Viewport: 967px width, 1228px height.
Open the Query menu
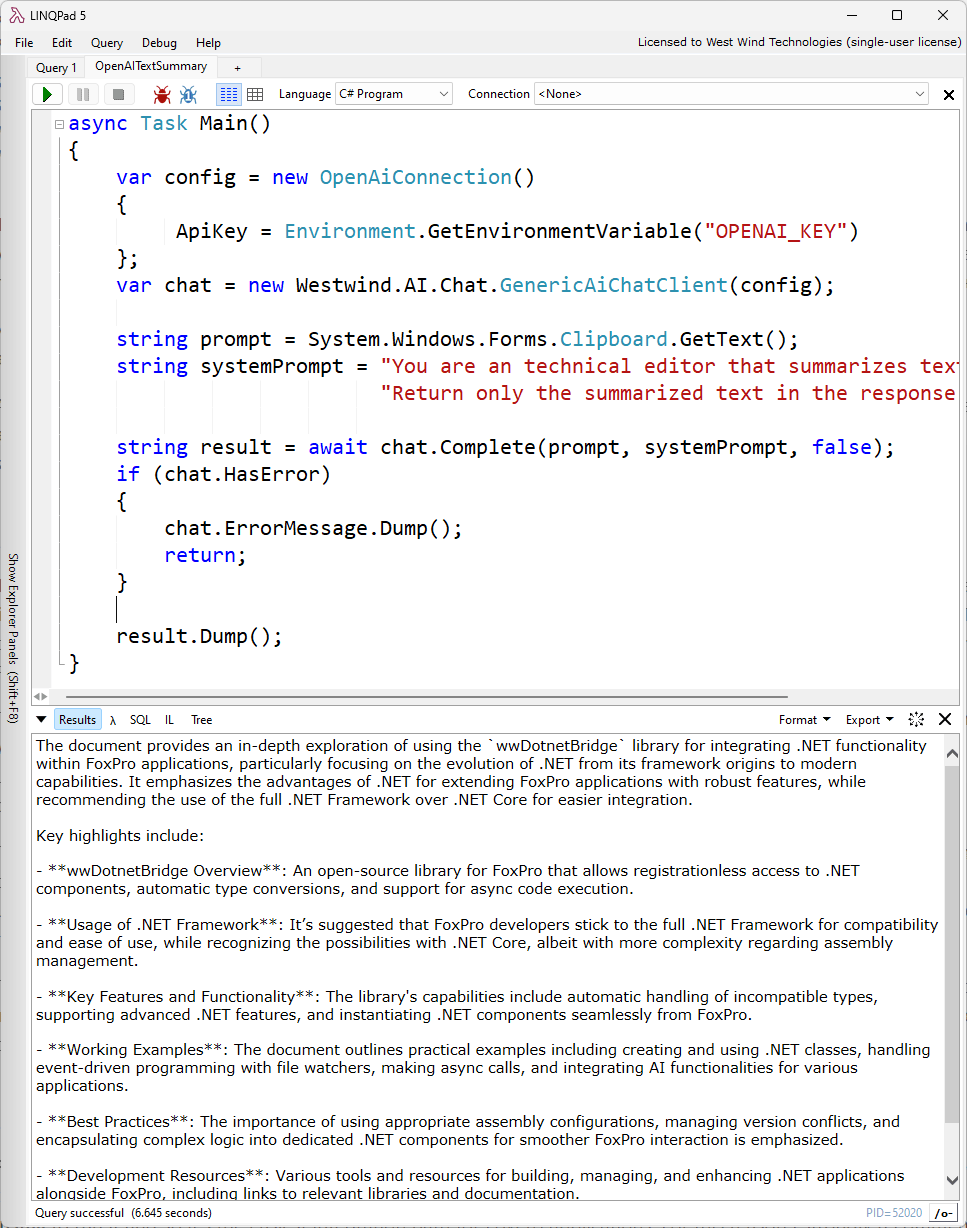click(107, 43)
